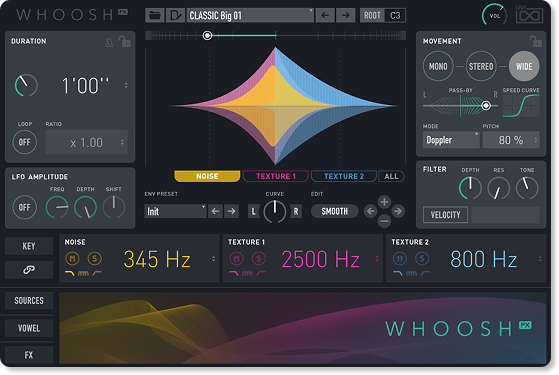The image size is (559, 375).
Task: Select Texture 1 low-pass filter icon
Action: coord(234,273)
